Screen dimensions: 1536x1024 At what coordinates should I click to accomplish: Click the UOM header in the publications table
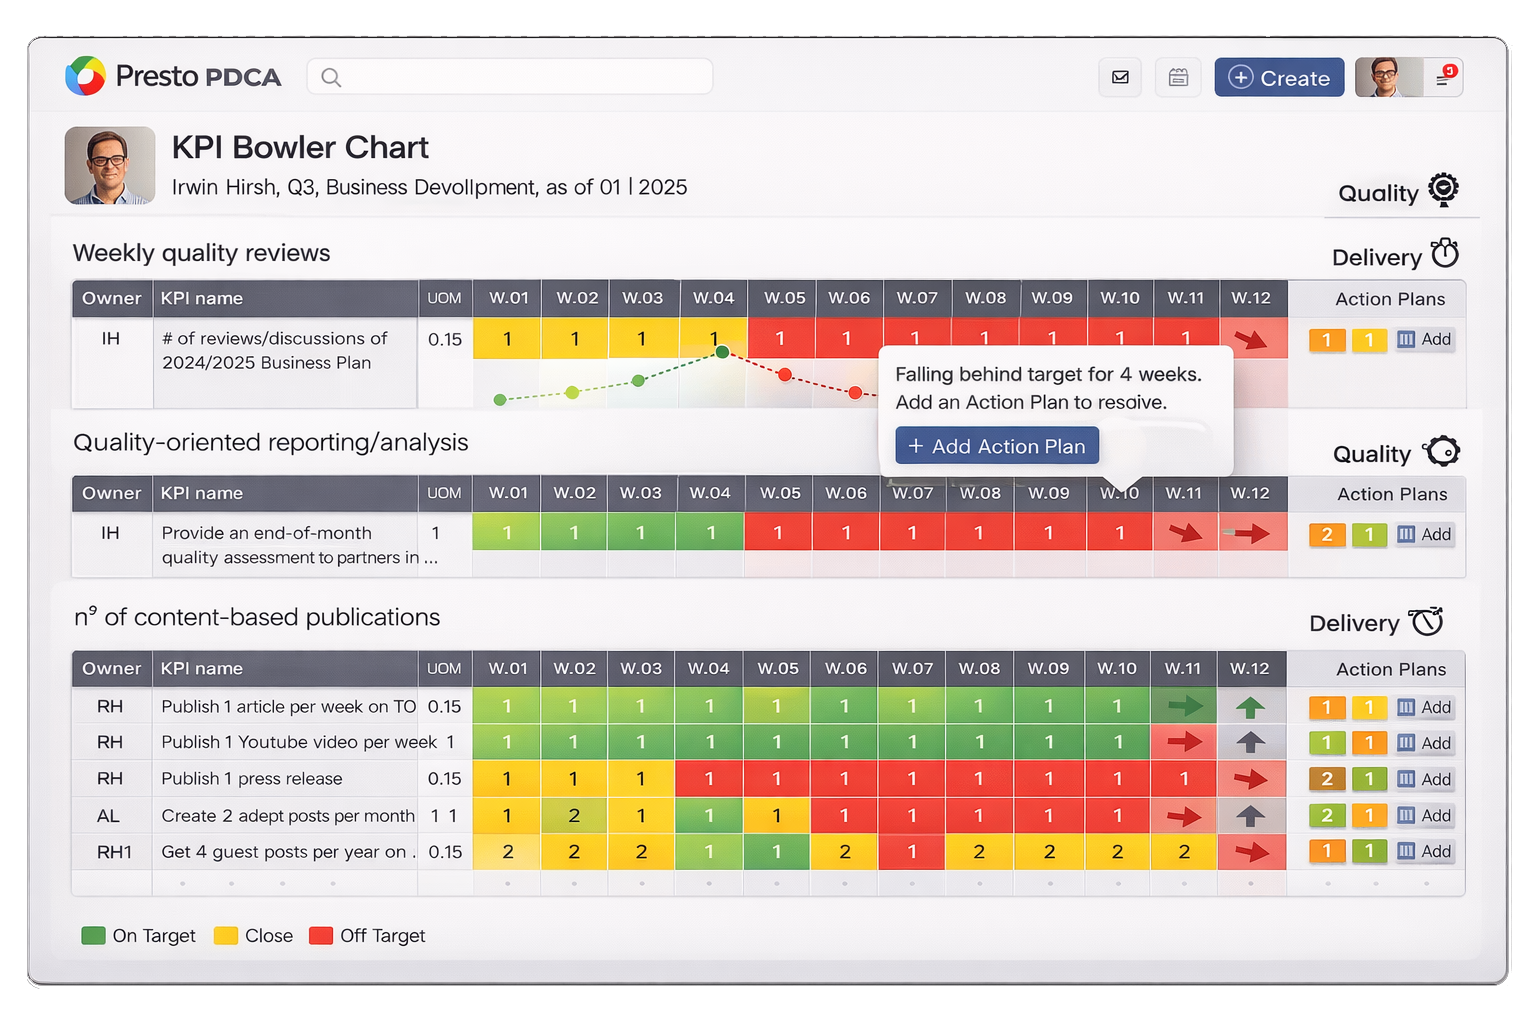point(445,669)
